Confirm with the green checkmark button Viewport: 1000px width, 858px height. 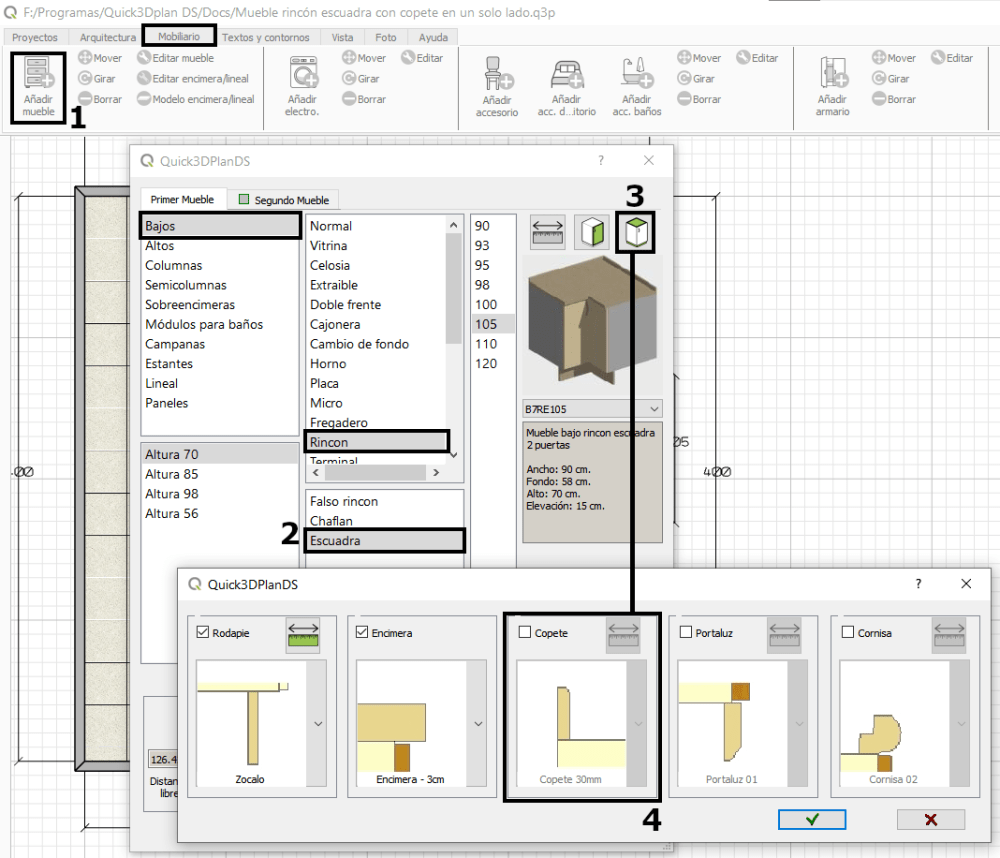(x=812, y=819)
